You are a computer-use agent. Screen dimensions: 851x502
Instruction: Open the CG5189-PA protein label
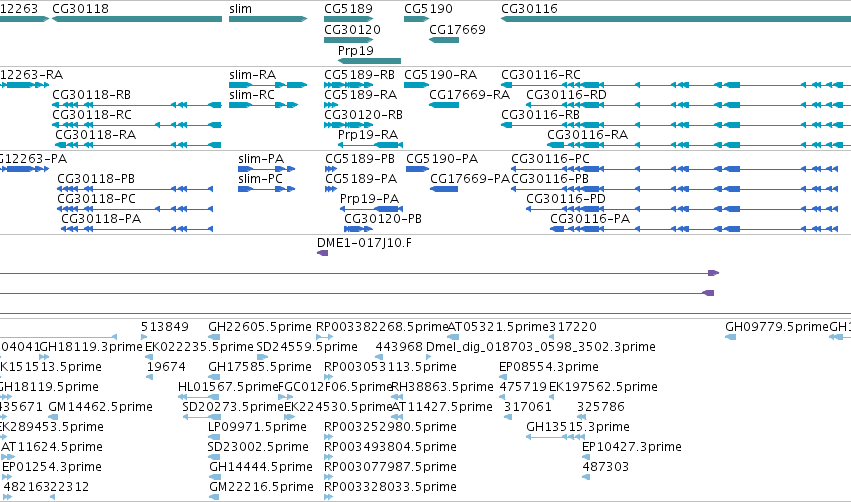click(x=361, y=179)
